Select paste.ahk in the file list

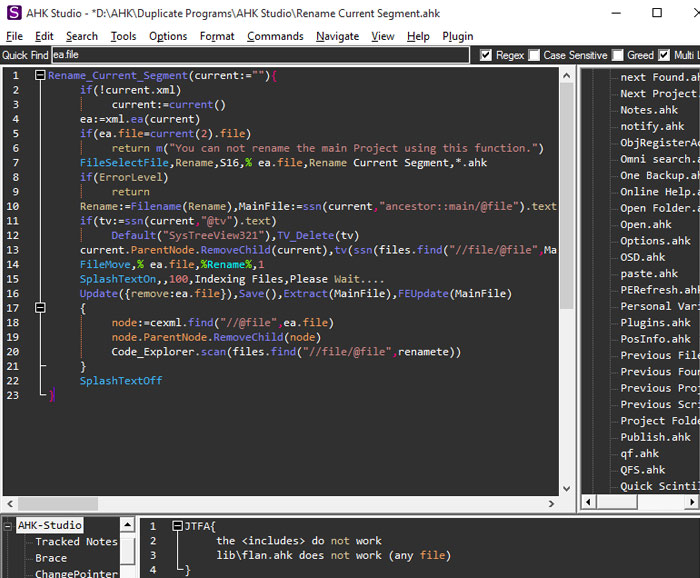[x=649, y=274]
